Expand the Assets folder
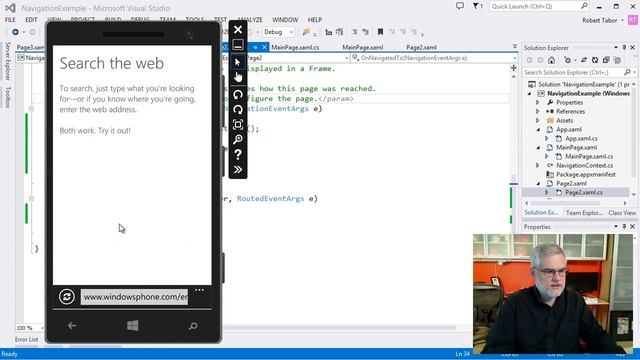 click(x=538, y=120)
